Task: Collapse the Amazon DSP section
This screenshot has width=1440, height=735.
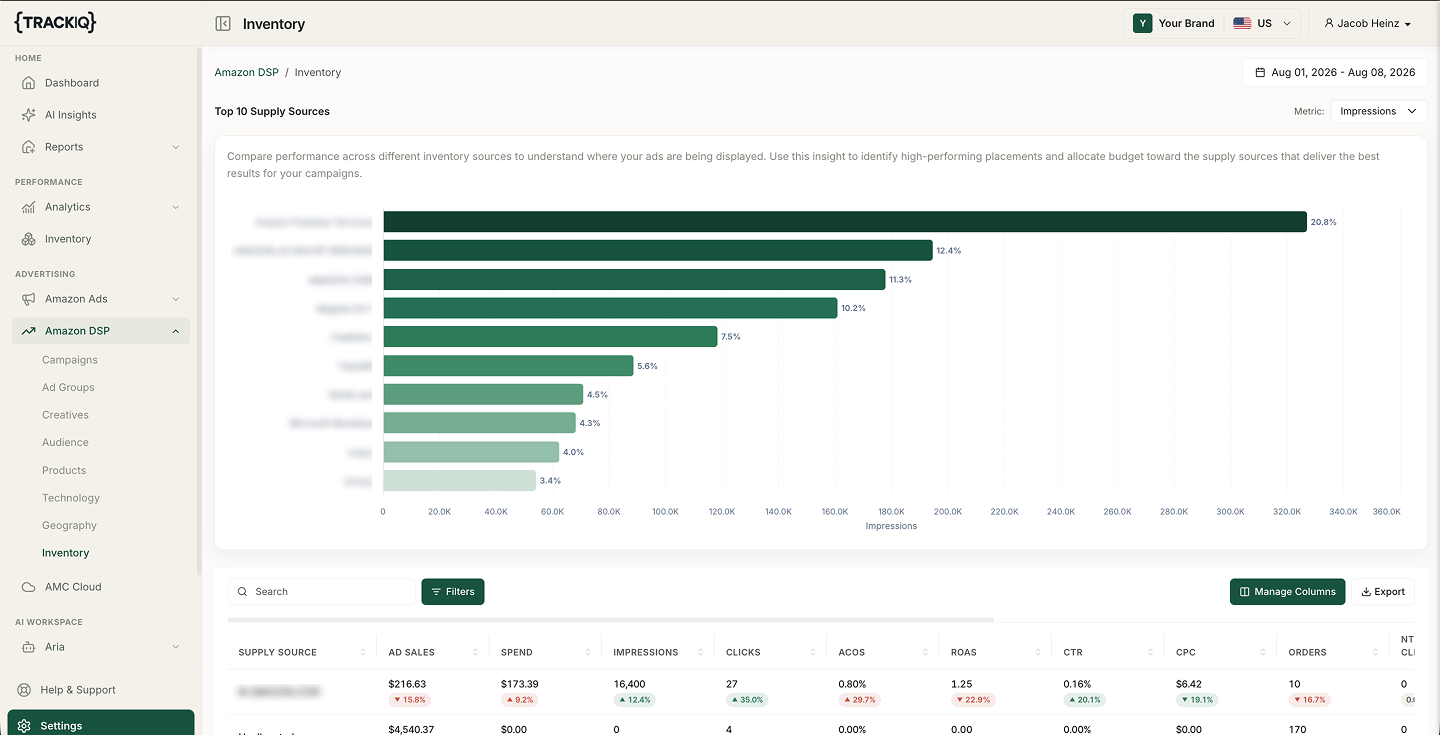Action: coord(176,331)
